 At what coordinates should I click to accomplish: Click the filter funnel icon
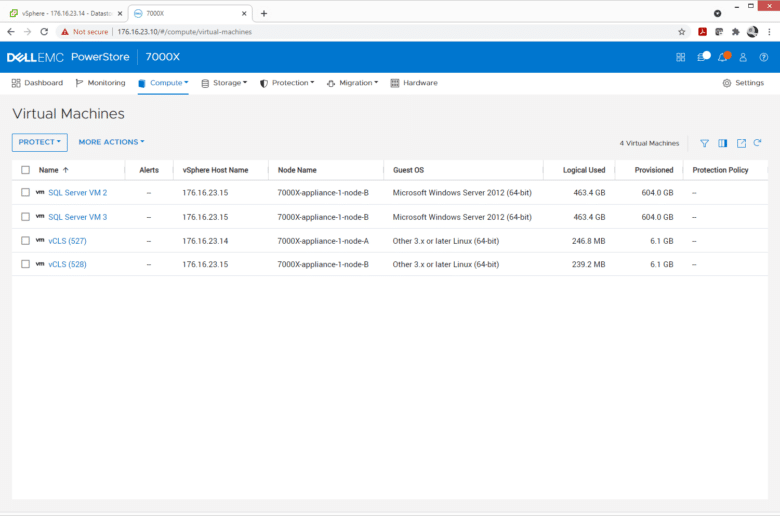[704, 143]
